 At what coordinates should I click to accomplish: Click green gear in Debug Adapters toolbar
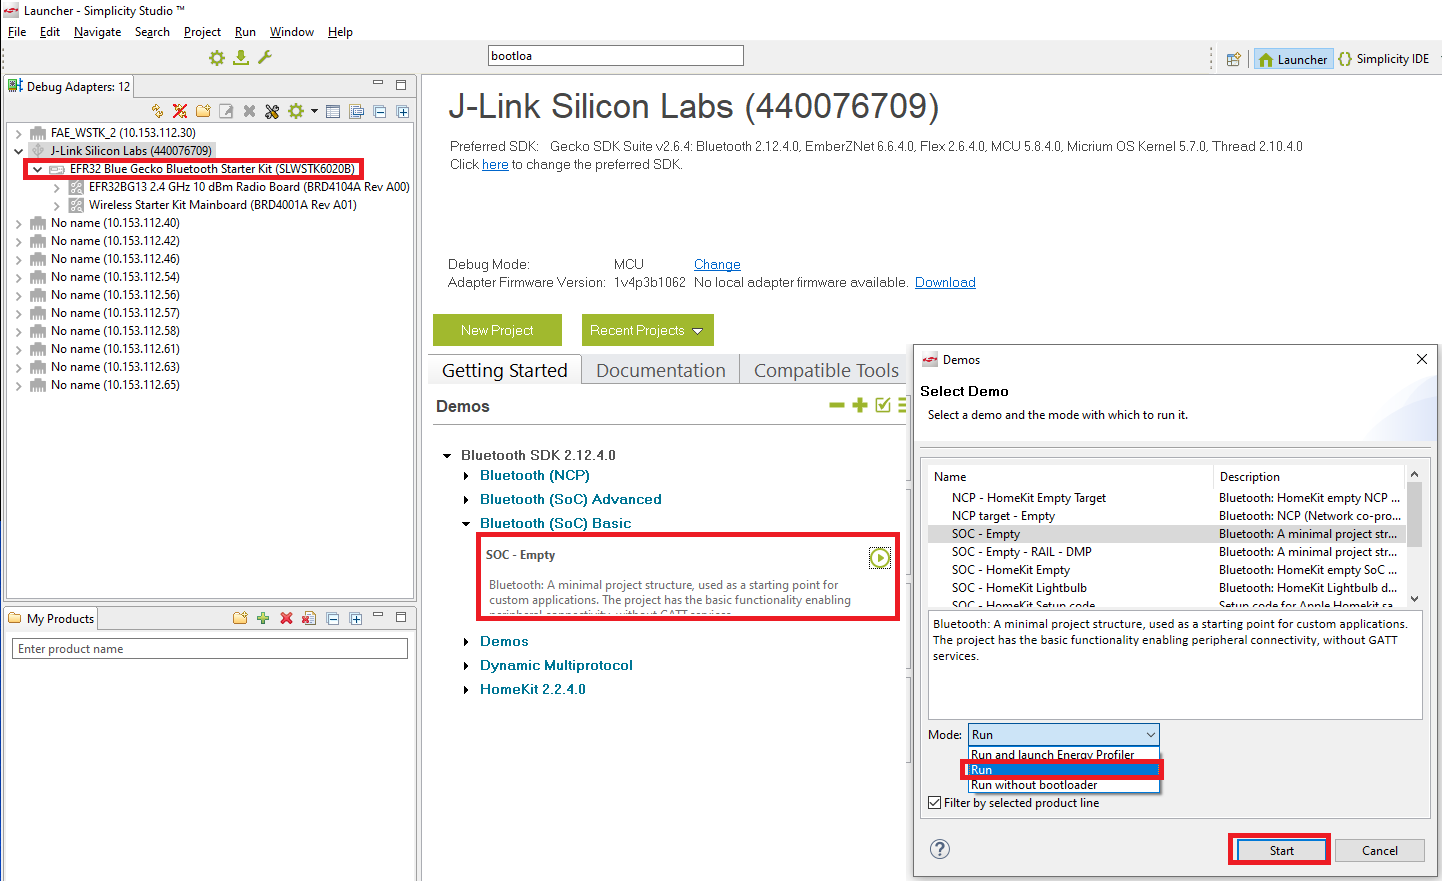[296, 111]
